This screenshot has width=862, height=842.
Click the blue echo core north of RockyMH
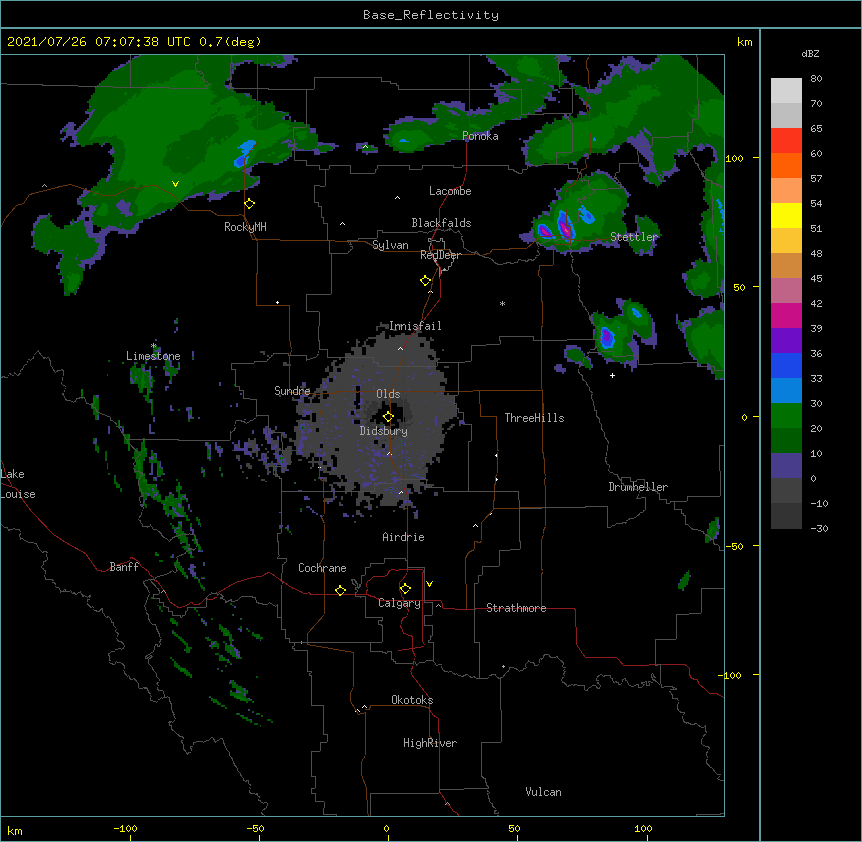pyautogui.click(x=245, y=153)
